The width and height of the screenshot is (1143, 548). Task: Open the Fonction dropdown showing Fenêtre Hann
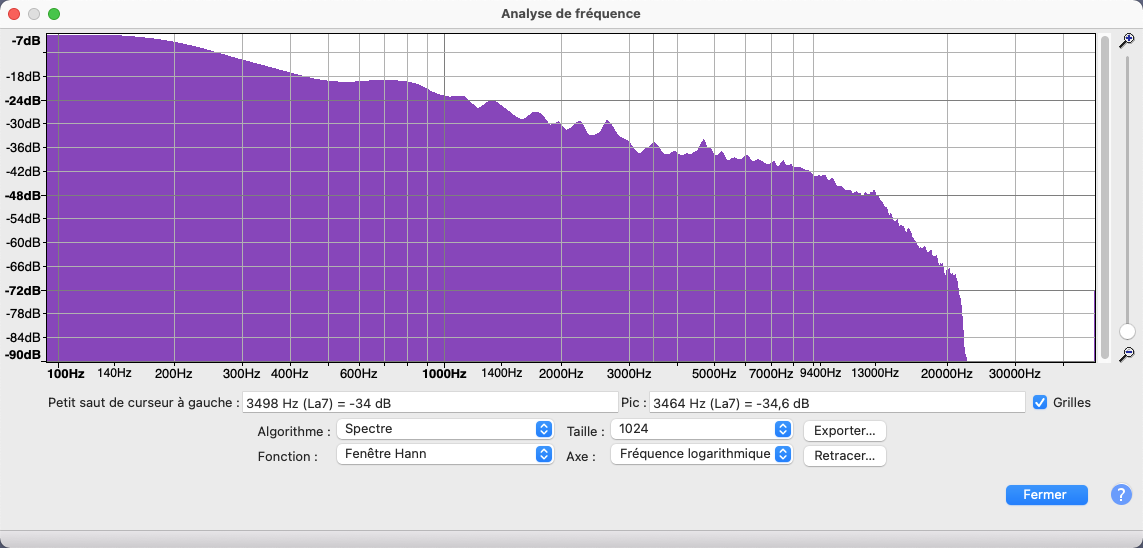tap(443, 454)
